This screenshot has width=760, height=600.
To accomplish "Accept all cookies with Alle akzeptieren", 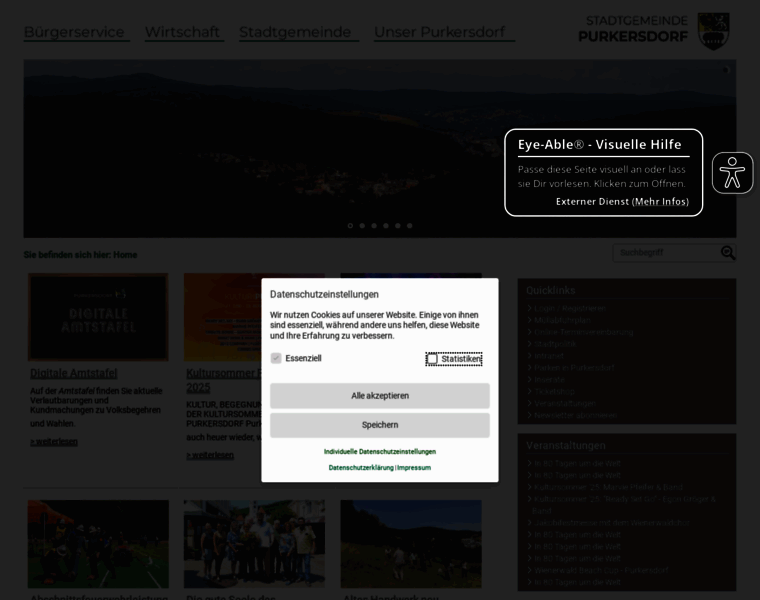I will 380,395.
